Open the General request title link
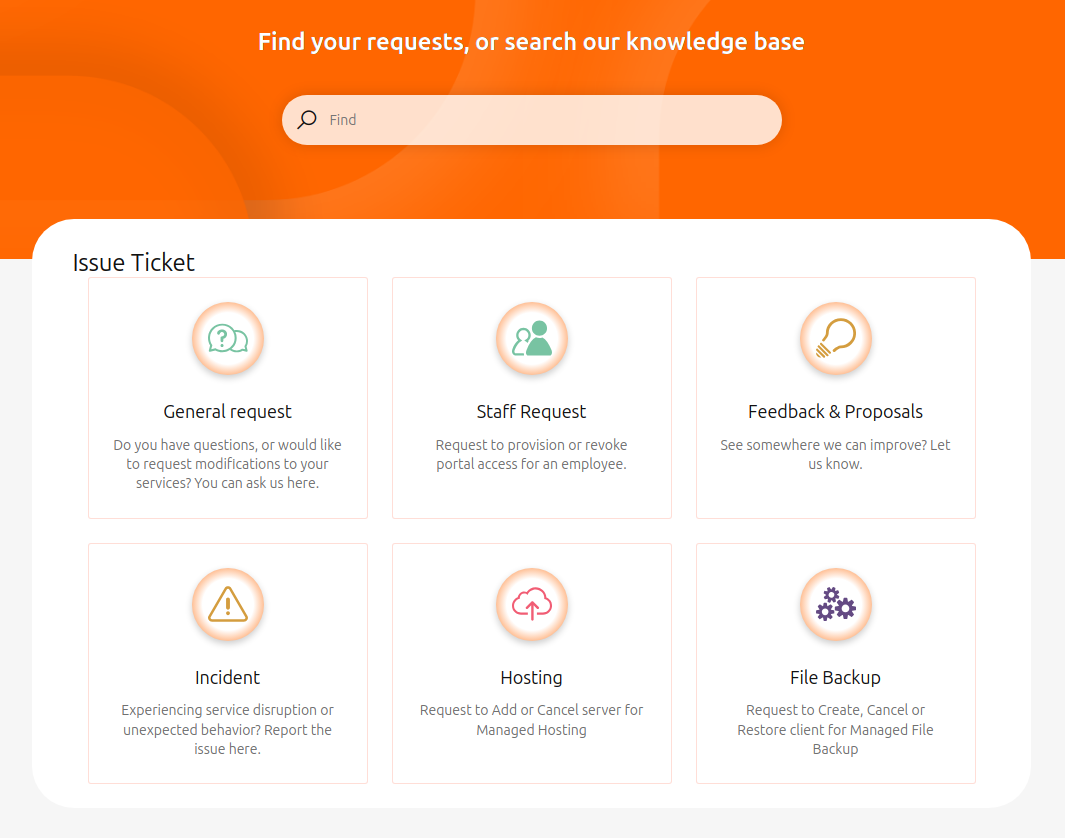 coord(228,412)
